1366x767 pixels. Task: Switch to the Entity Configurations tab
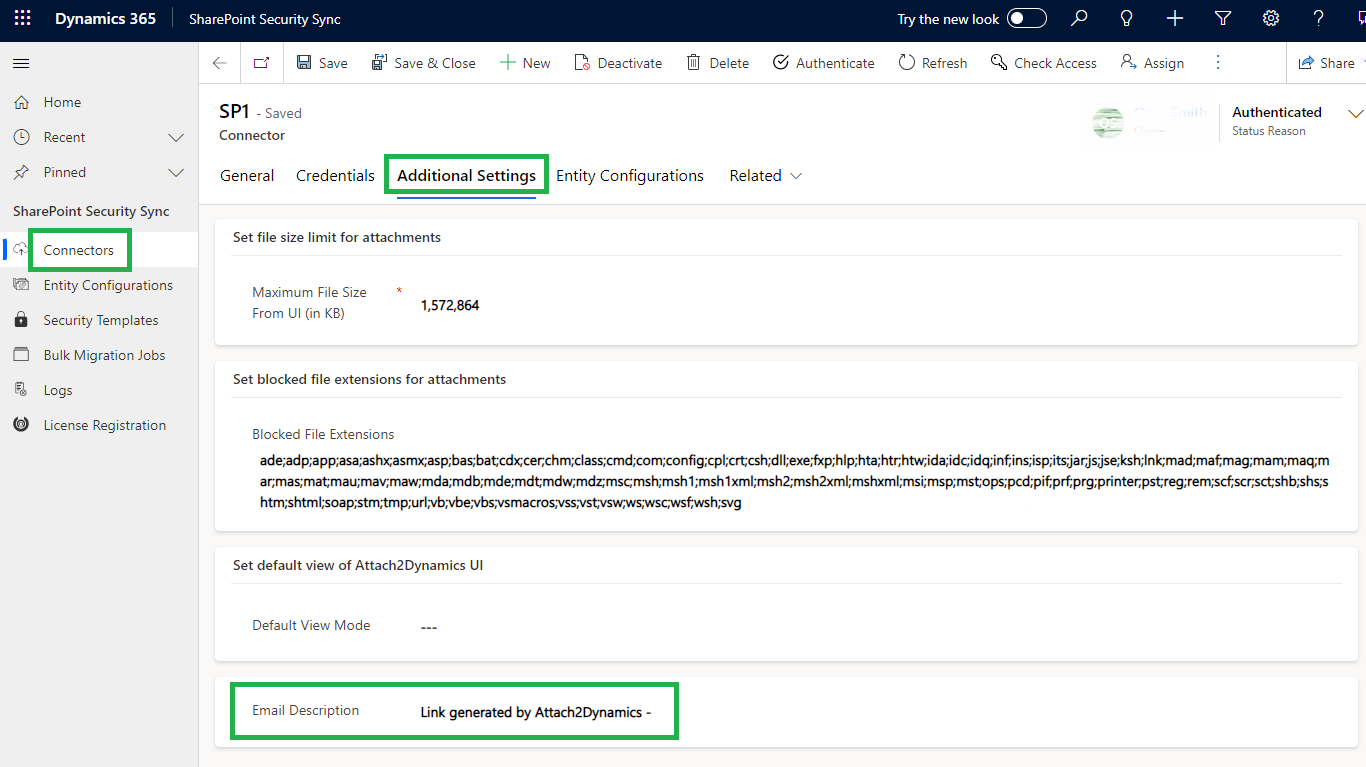[x=630, y=176]
